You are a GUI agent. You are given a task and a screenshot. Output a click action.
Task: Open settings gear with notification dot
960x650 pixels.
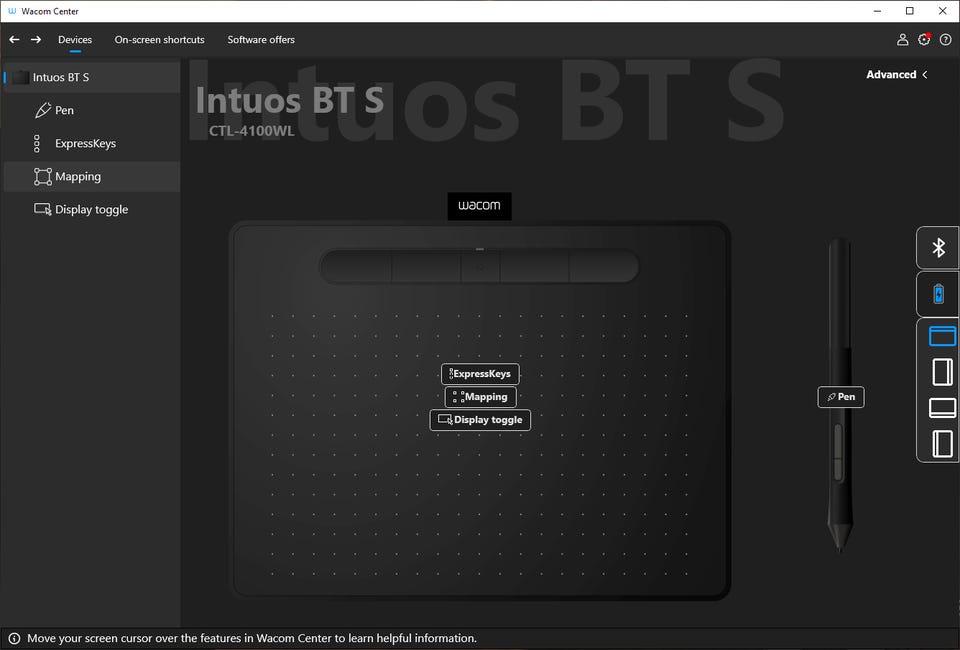(924, 40)
